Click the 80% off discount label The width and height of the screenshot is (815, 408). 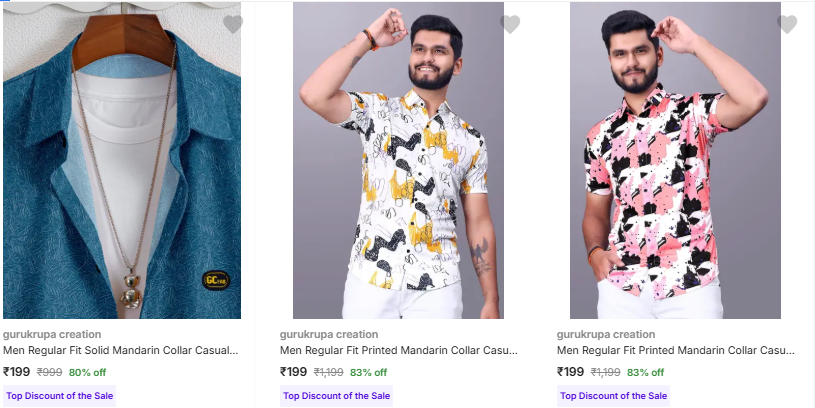pyautogui.click(x=88, y=373)
